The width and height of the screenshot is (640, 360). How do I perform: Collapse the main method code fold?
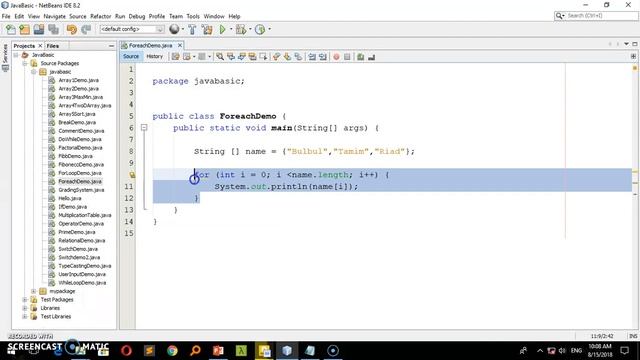[144, 128]
